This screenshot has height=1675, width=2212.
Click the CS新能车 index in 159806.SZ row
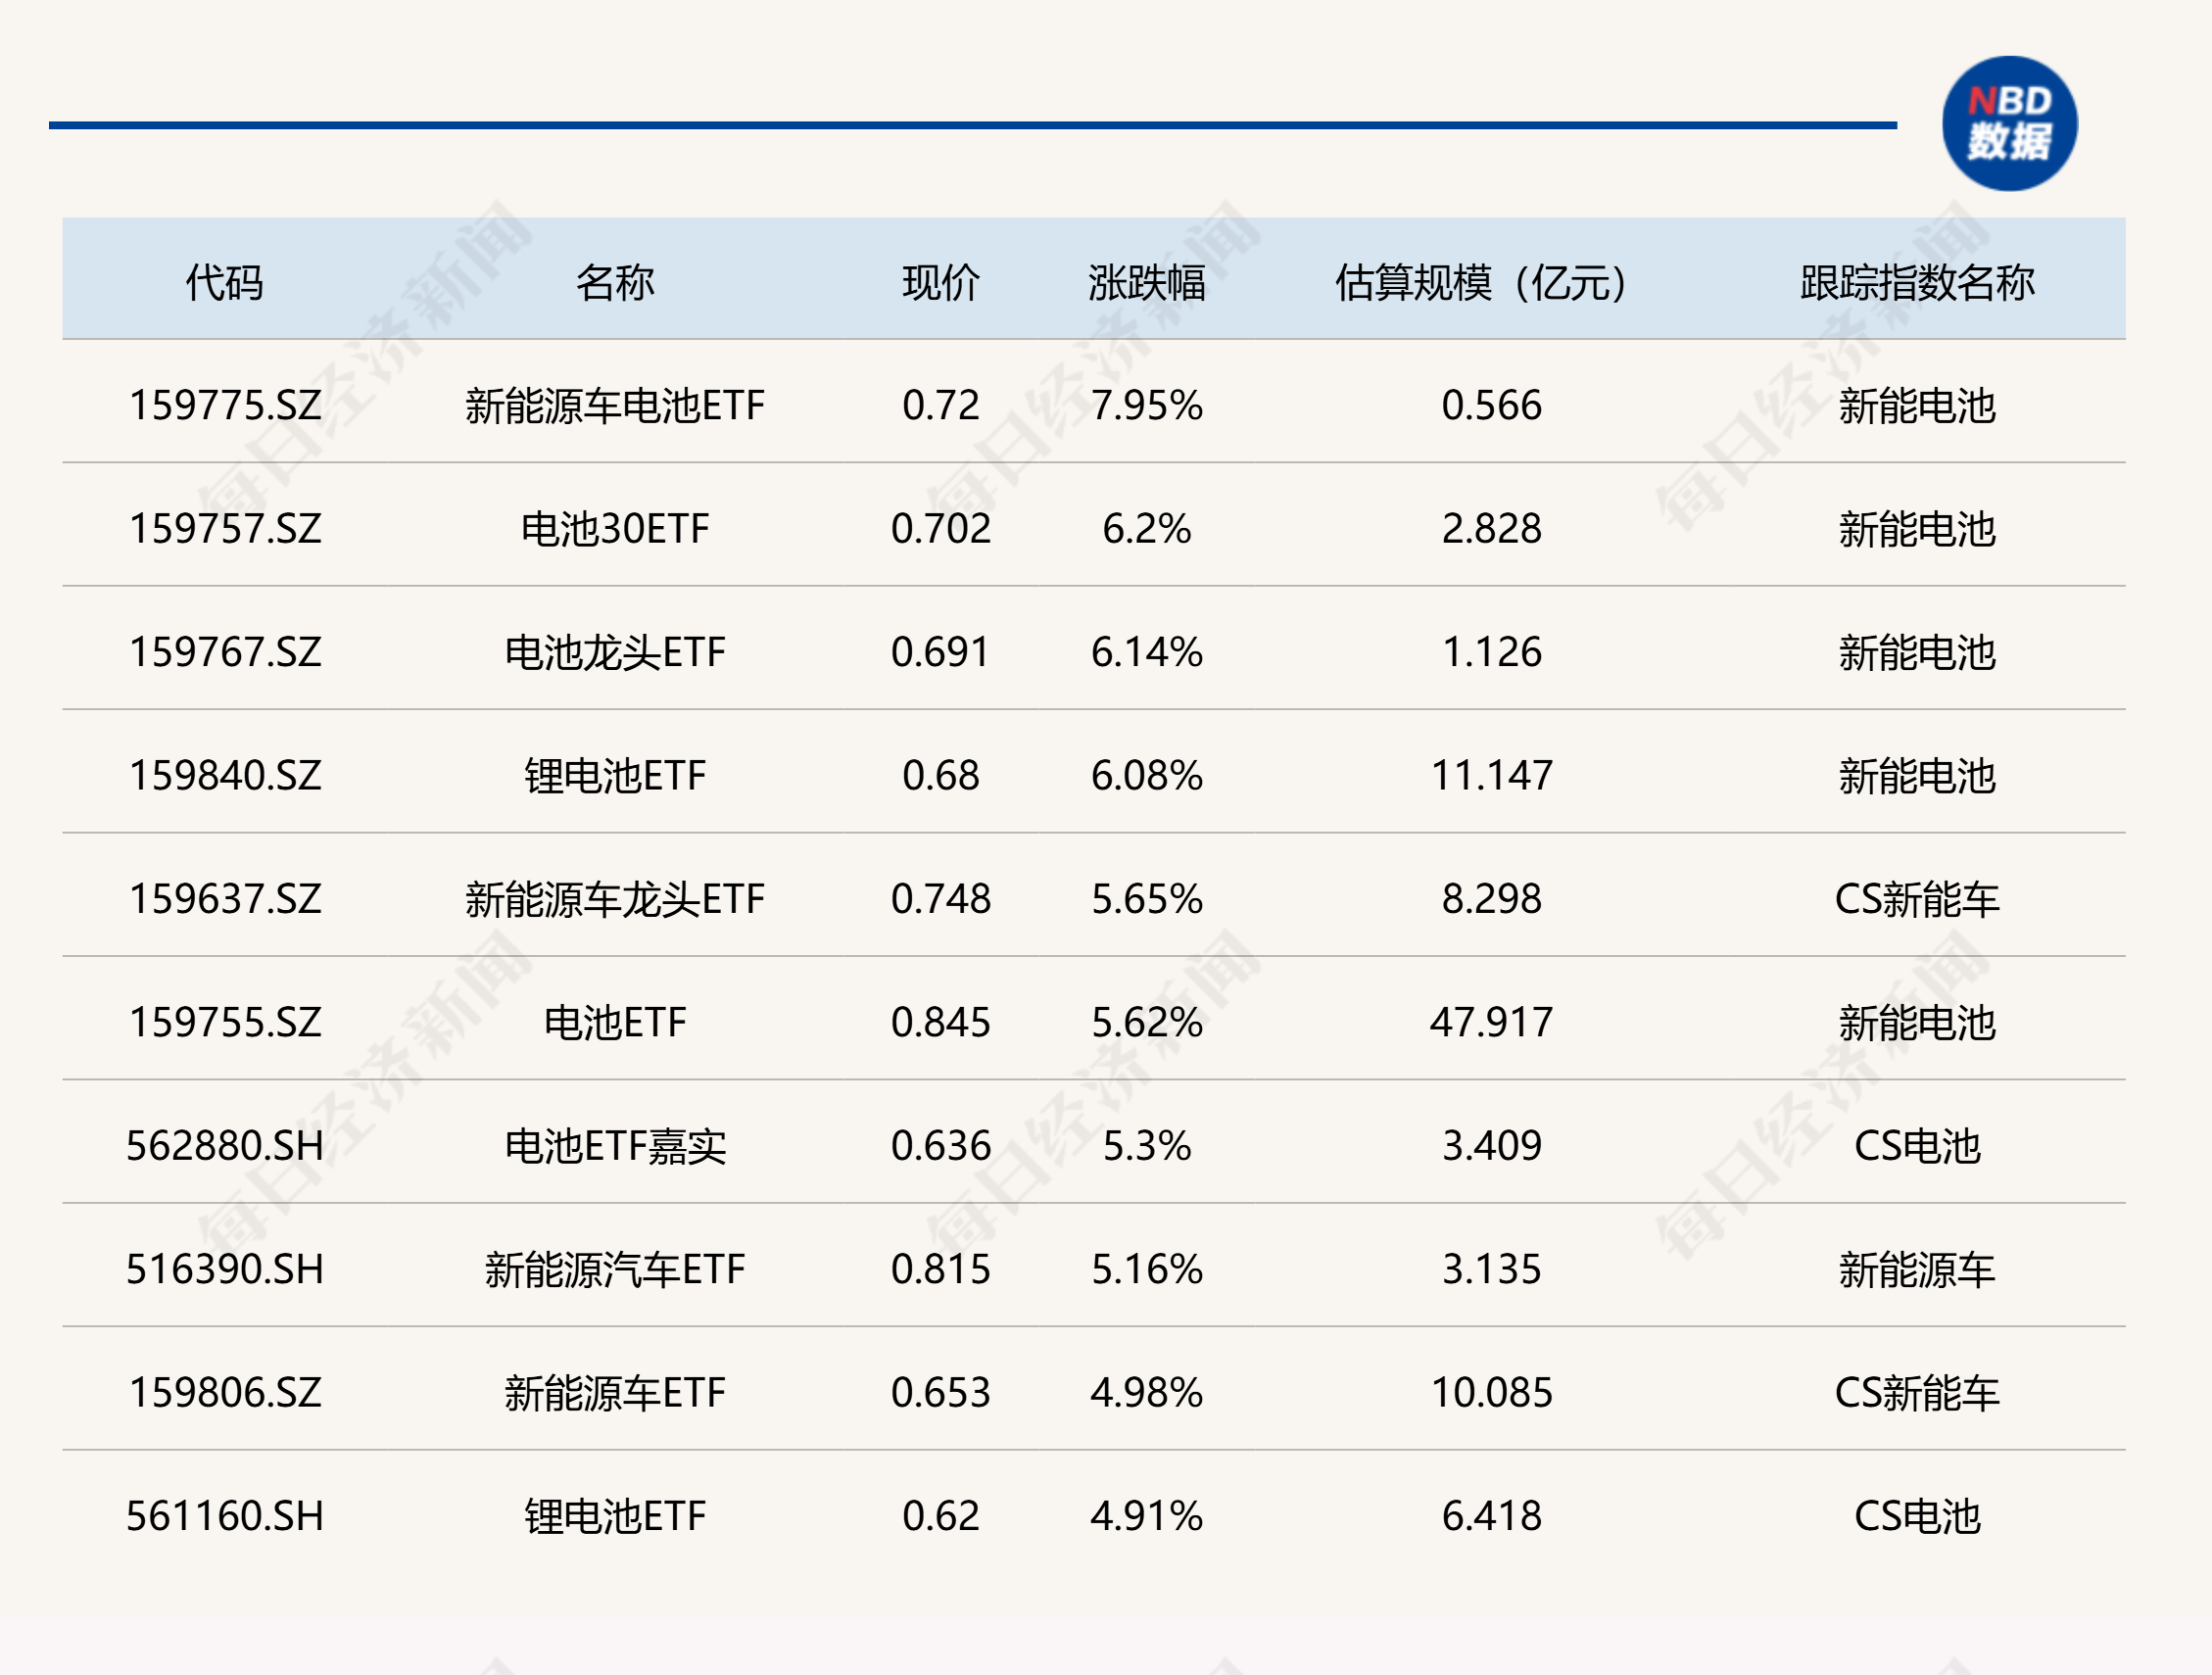(1916, 1392)
